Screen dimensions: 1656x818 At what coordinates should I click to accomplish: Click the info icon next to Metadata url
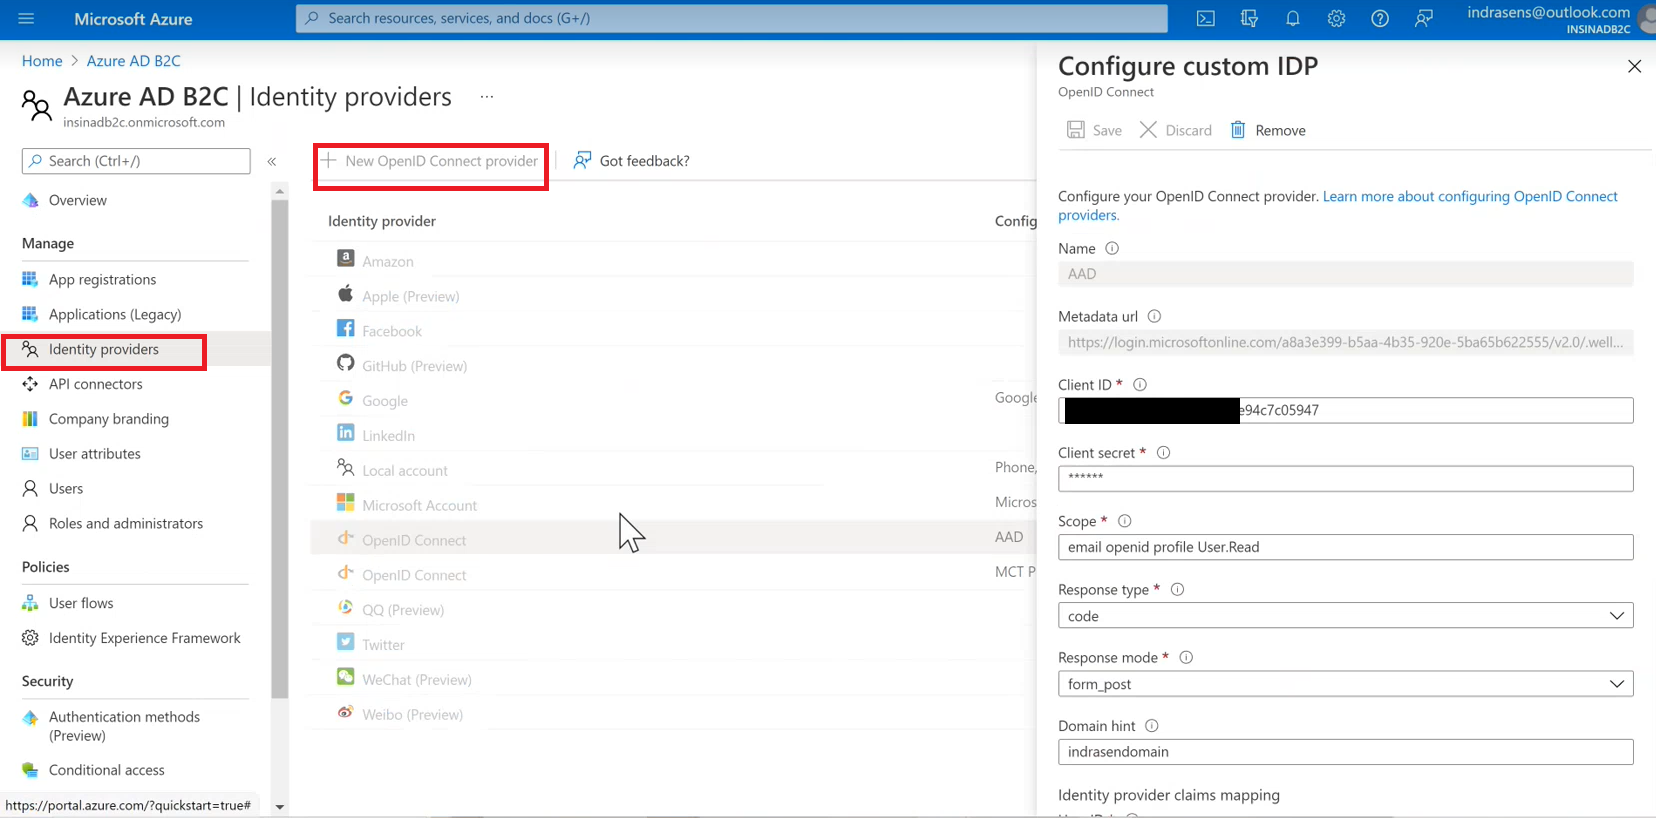tap(1154, 316)
